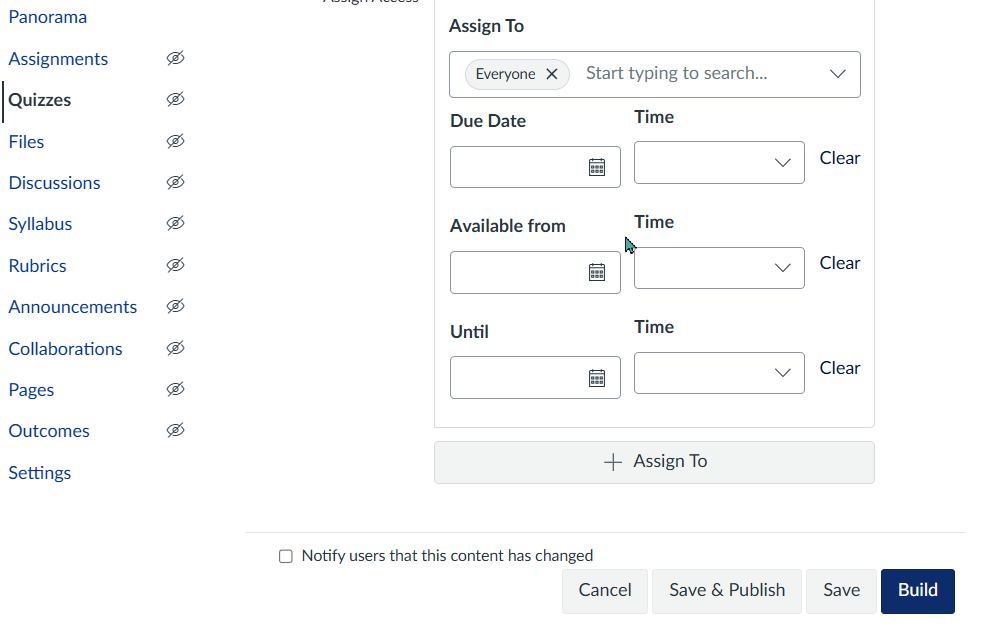
Task: Click the hidden-visibility eye icon beside Files
Action: [x=175, y=141]
